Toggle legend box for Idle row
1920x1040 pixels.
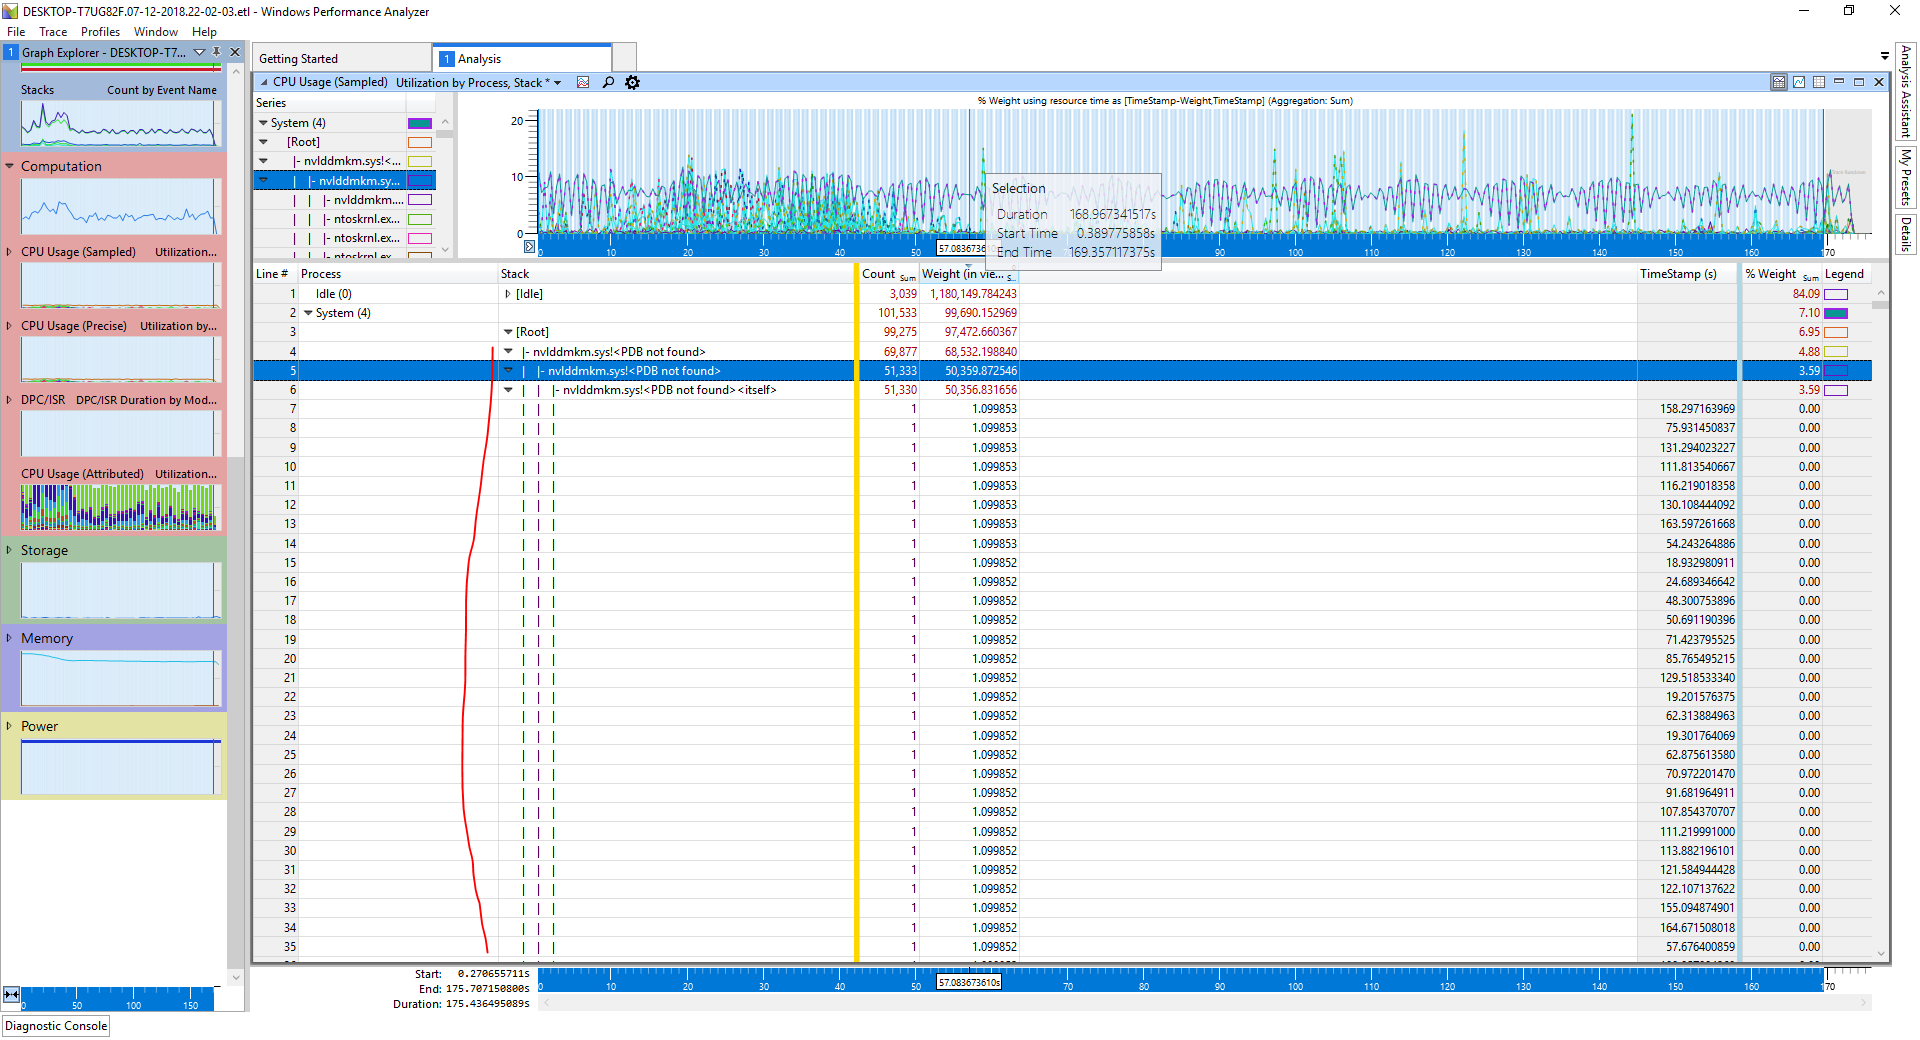(x=1836, y=294)
